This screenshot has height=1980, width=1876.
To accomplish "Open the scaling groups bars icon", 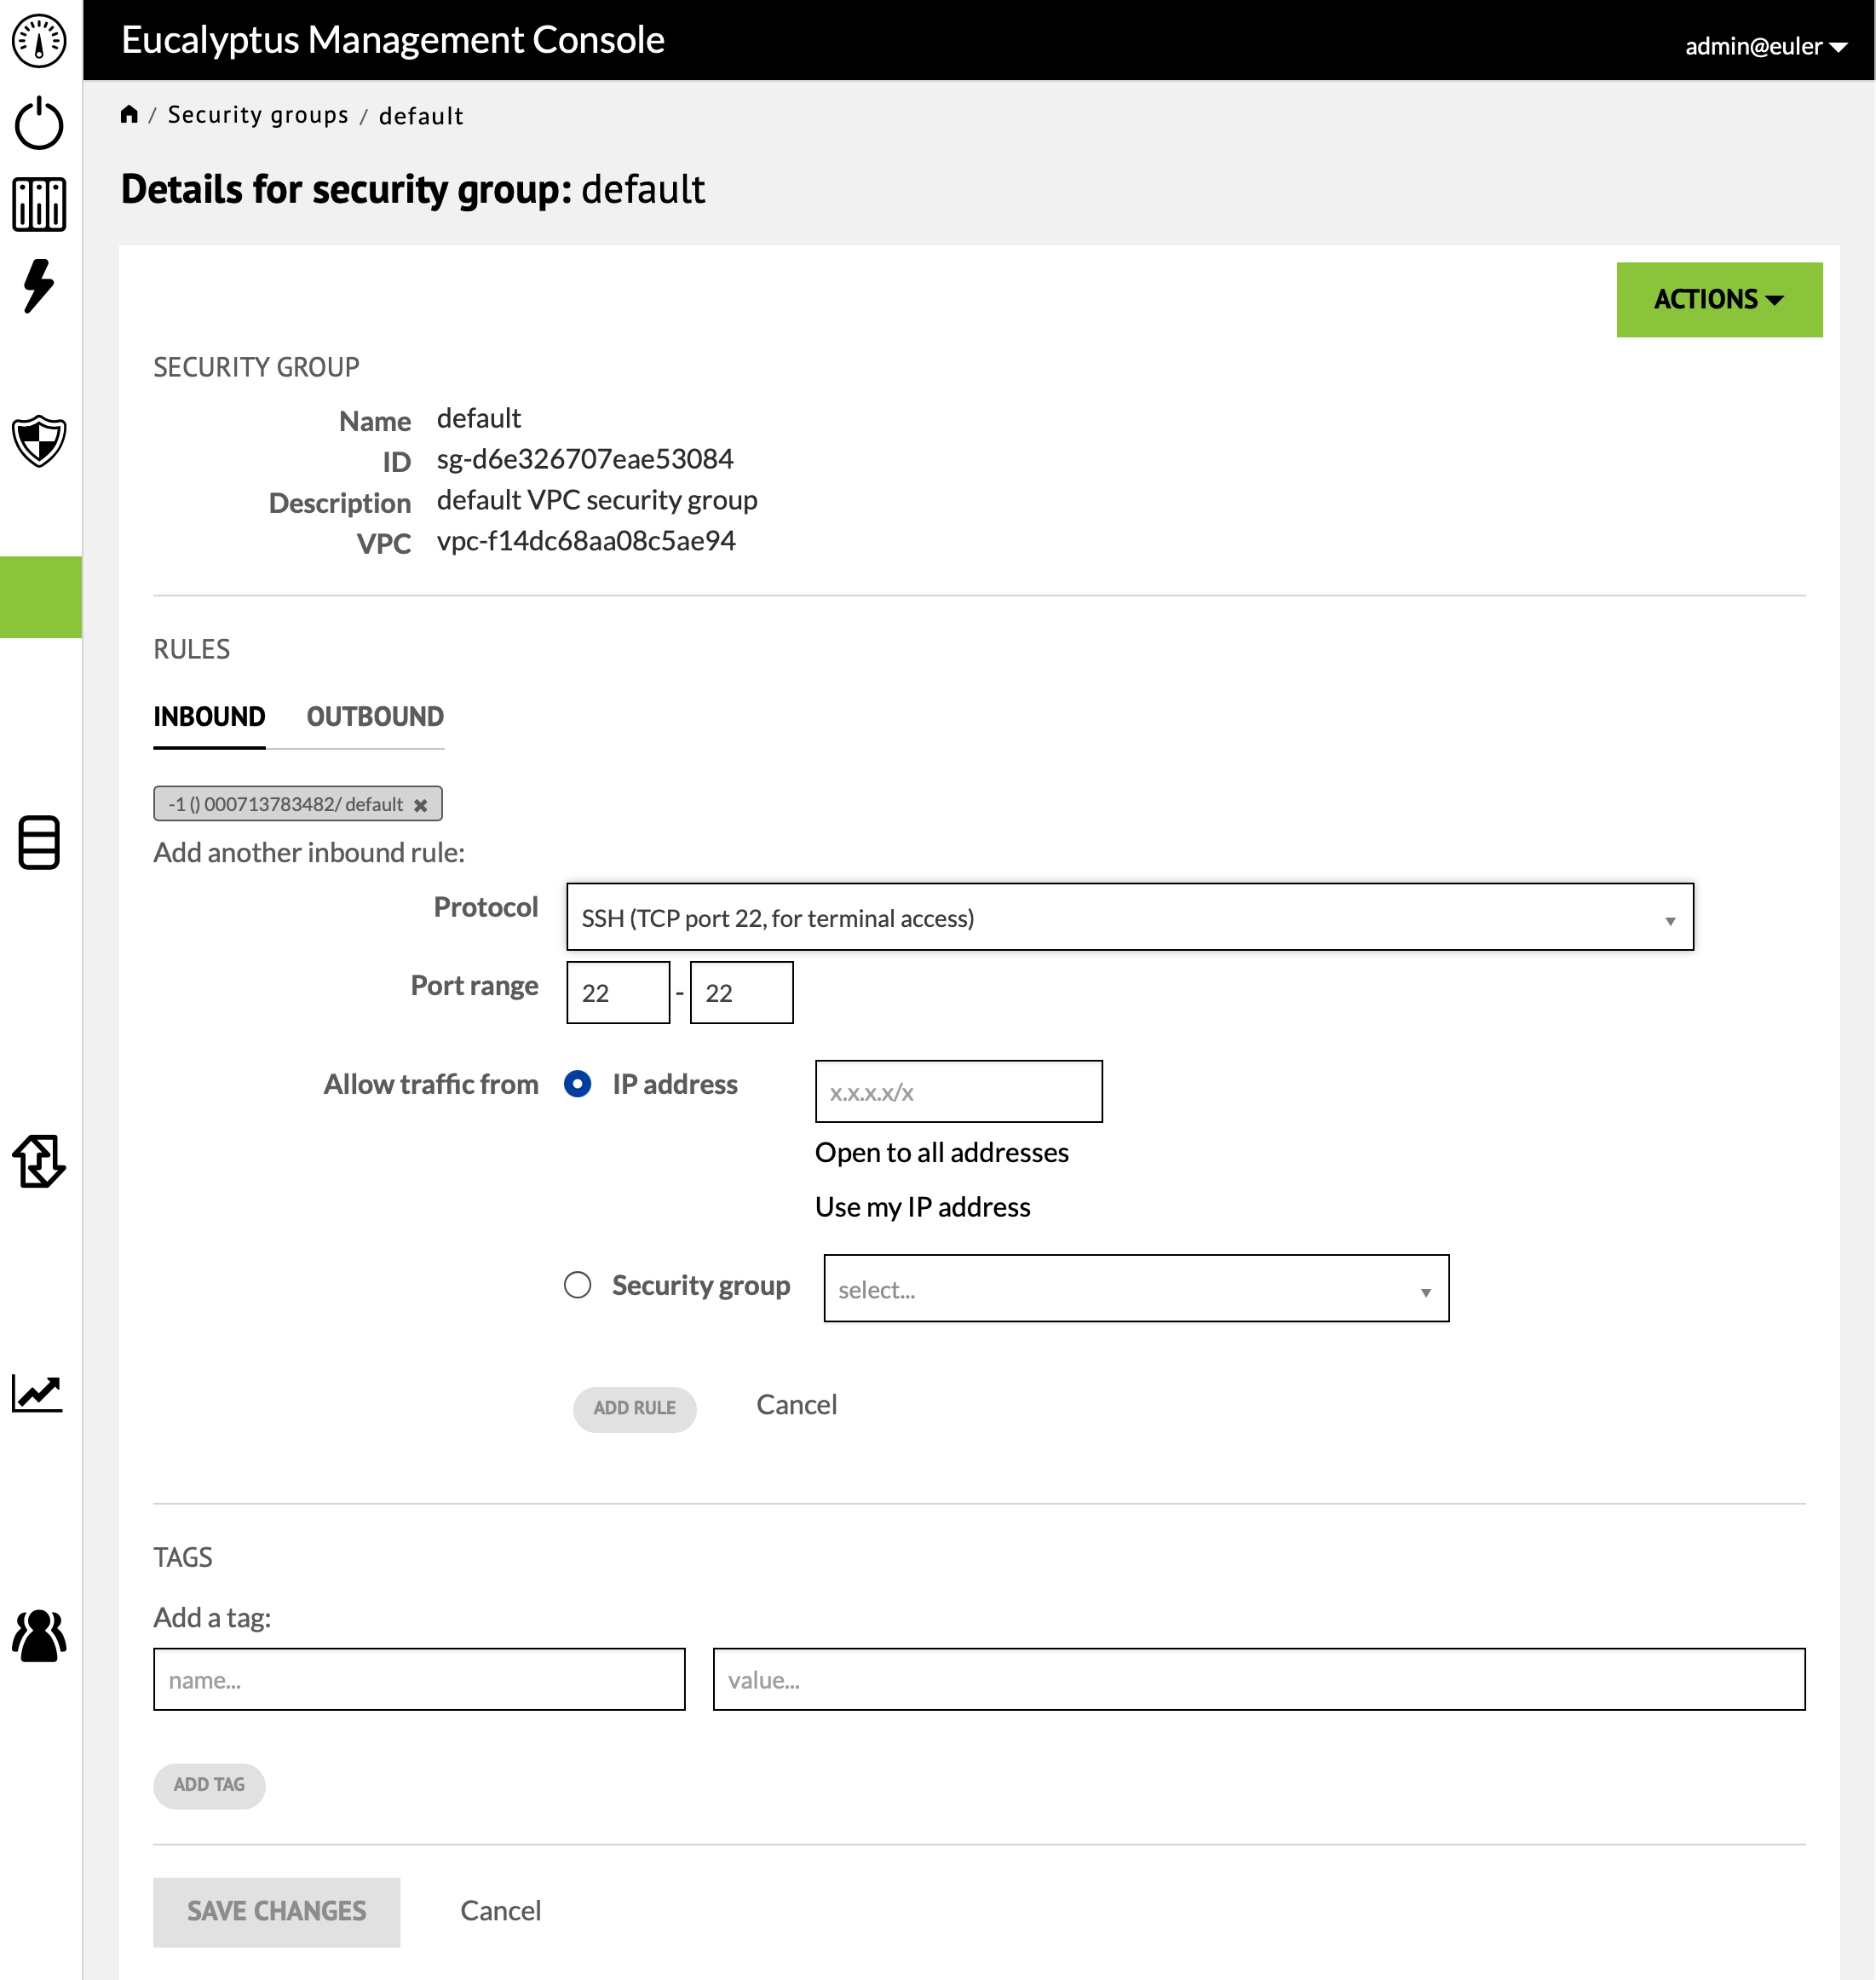I will 39,204.
